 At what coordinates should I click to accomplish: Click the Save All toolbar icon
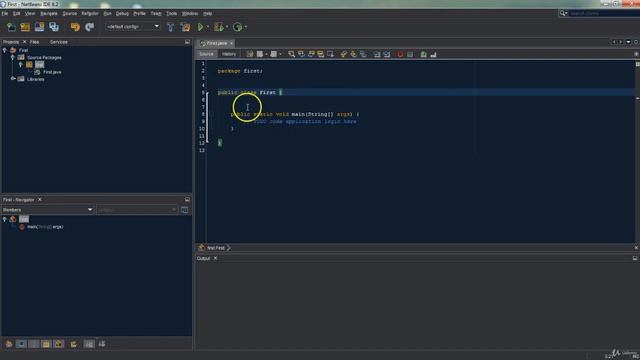pyautogui.click(x=54, y=27)
